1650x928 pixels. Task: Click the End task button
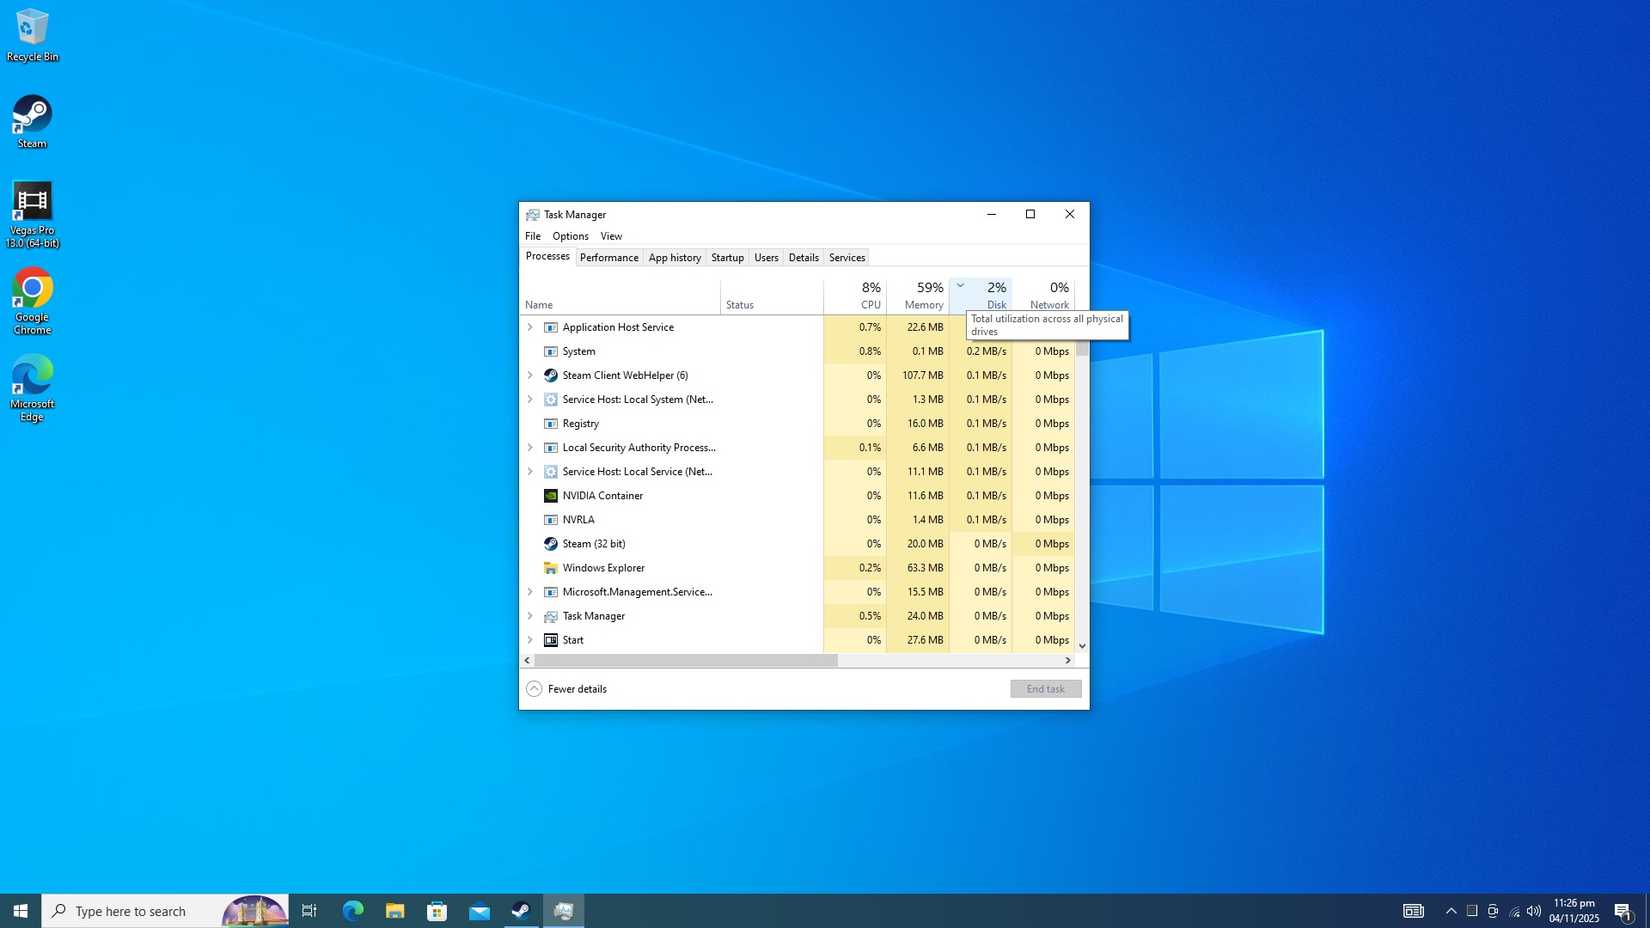coord(1044,688)
